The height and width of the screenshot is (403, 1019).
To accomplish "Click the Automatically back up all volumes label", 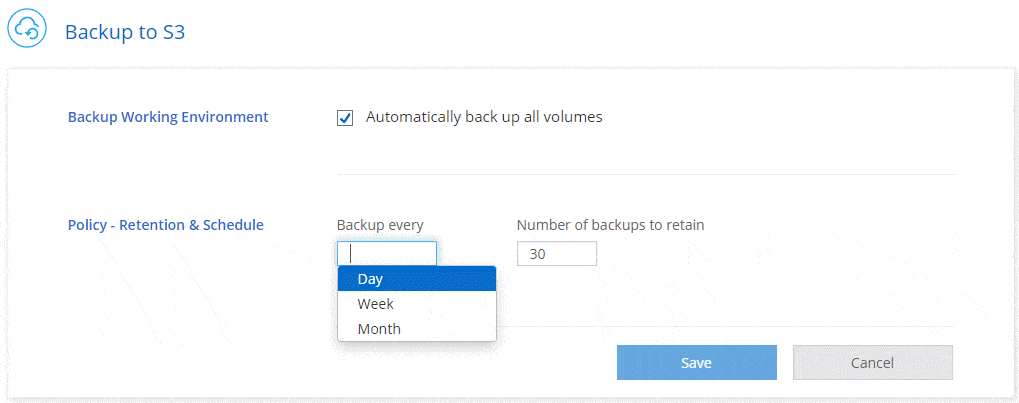I will coord(484,117).
